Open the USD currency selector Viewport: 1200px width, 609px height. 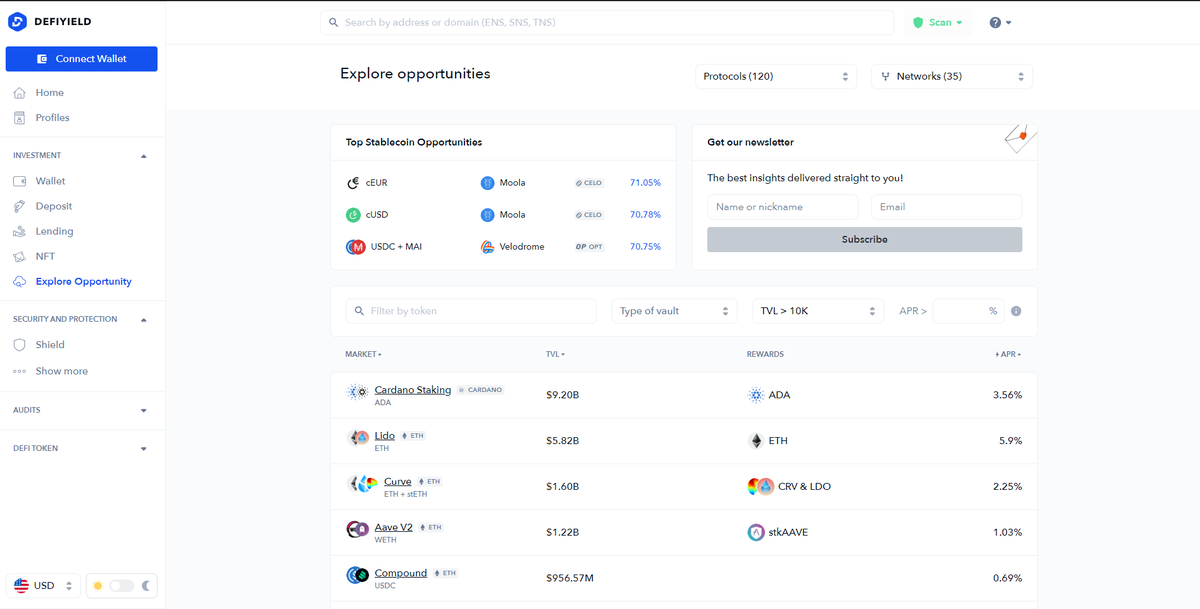44,586
